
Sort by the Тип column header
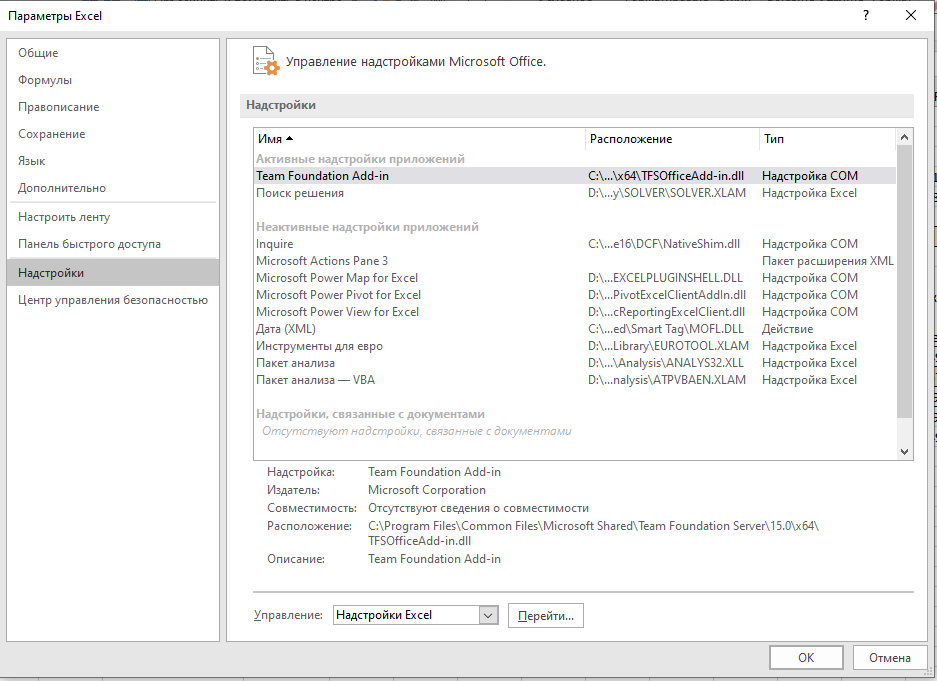(828, 139)
